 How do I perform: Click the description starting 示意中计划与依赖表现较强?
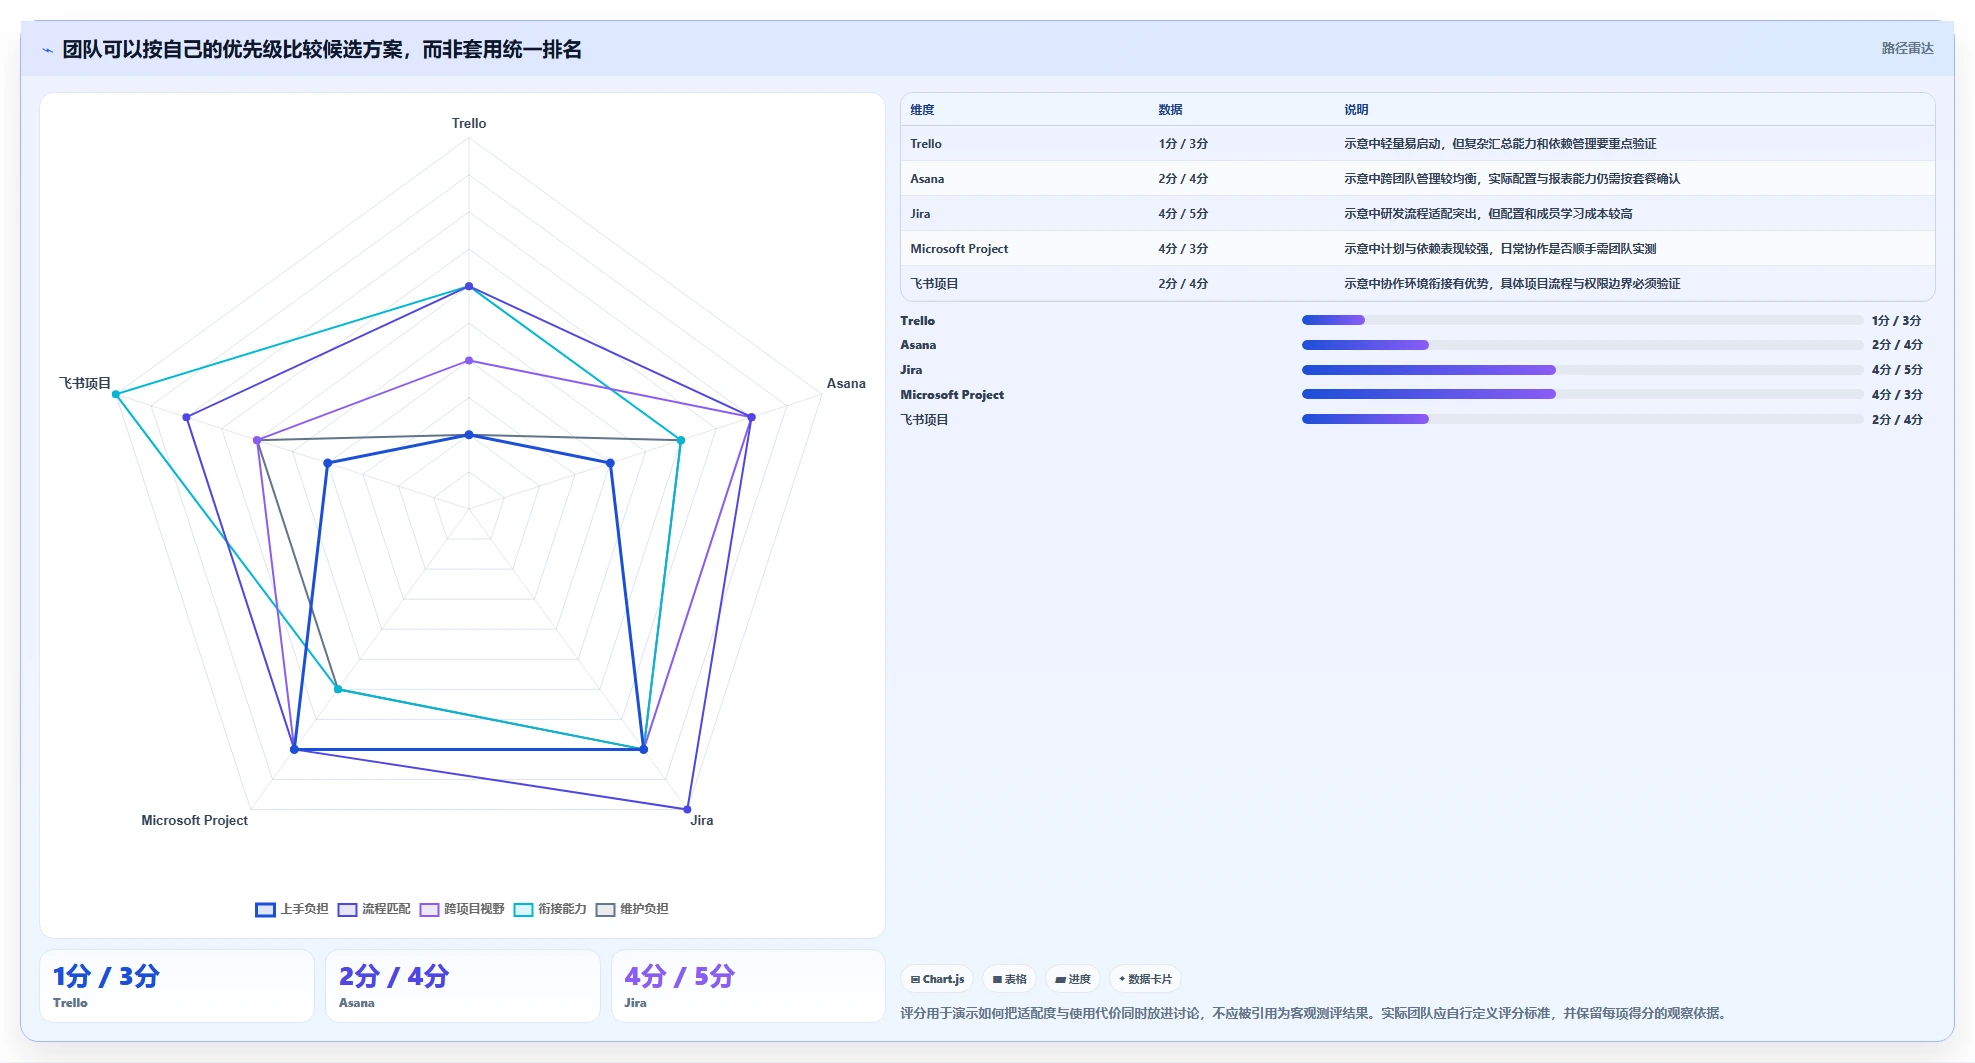point(1500,249)
